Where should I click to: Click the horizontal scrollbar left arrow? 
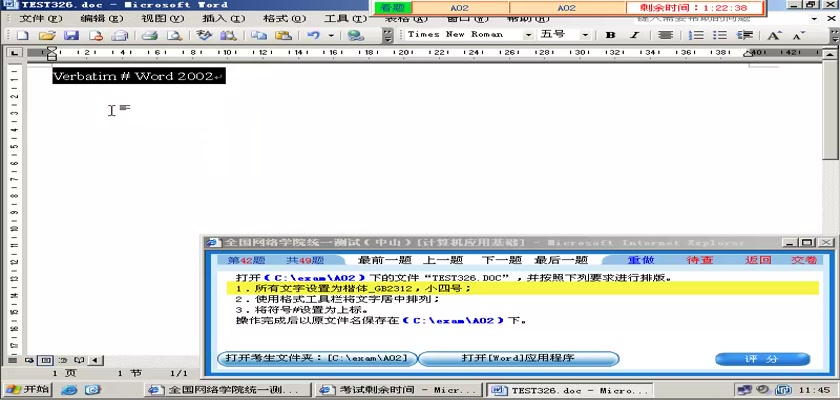[95, 359]
